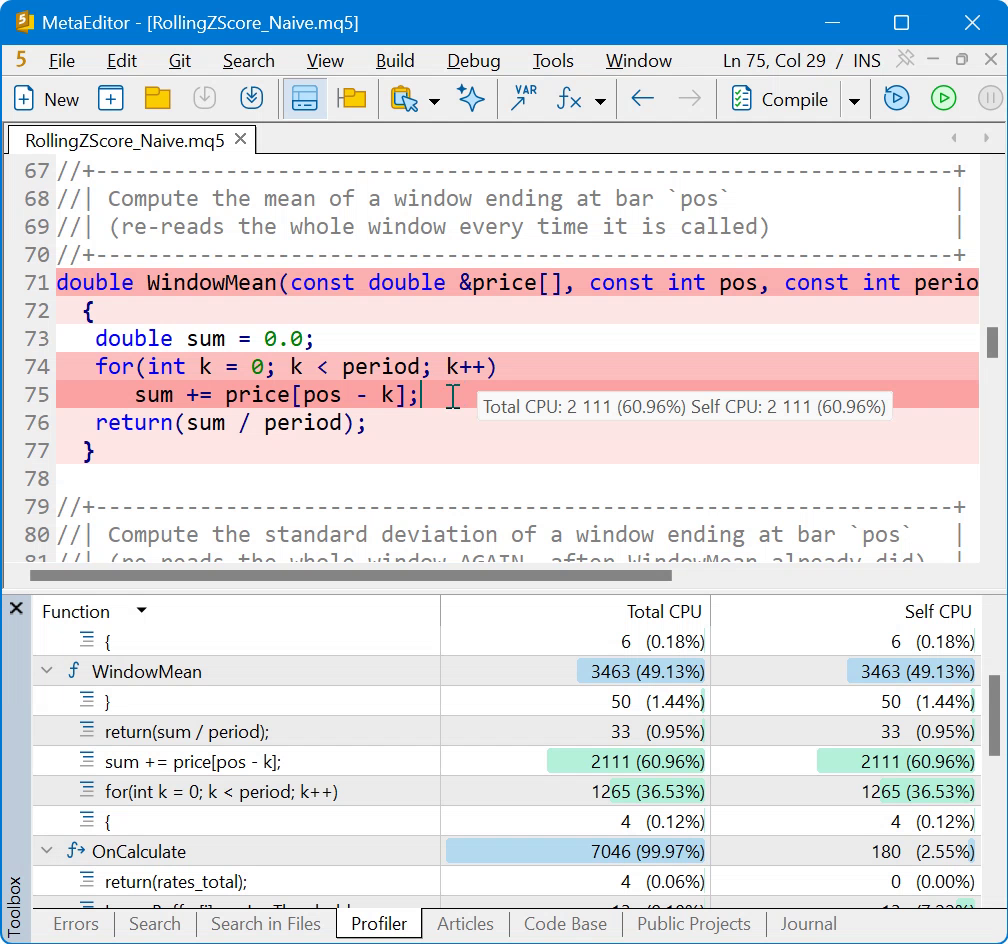Image resolution: width=1008 pixels, height=944 pixels.
Task: Click the Save All download arrow icon
Action: [x=251, y=99]
